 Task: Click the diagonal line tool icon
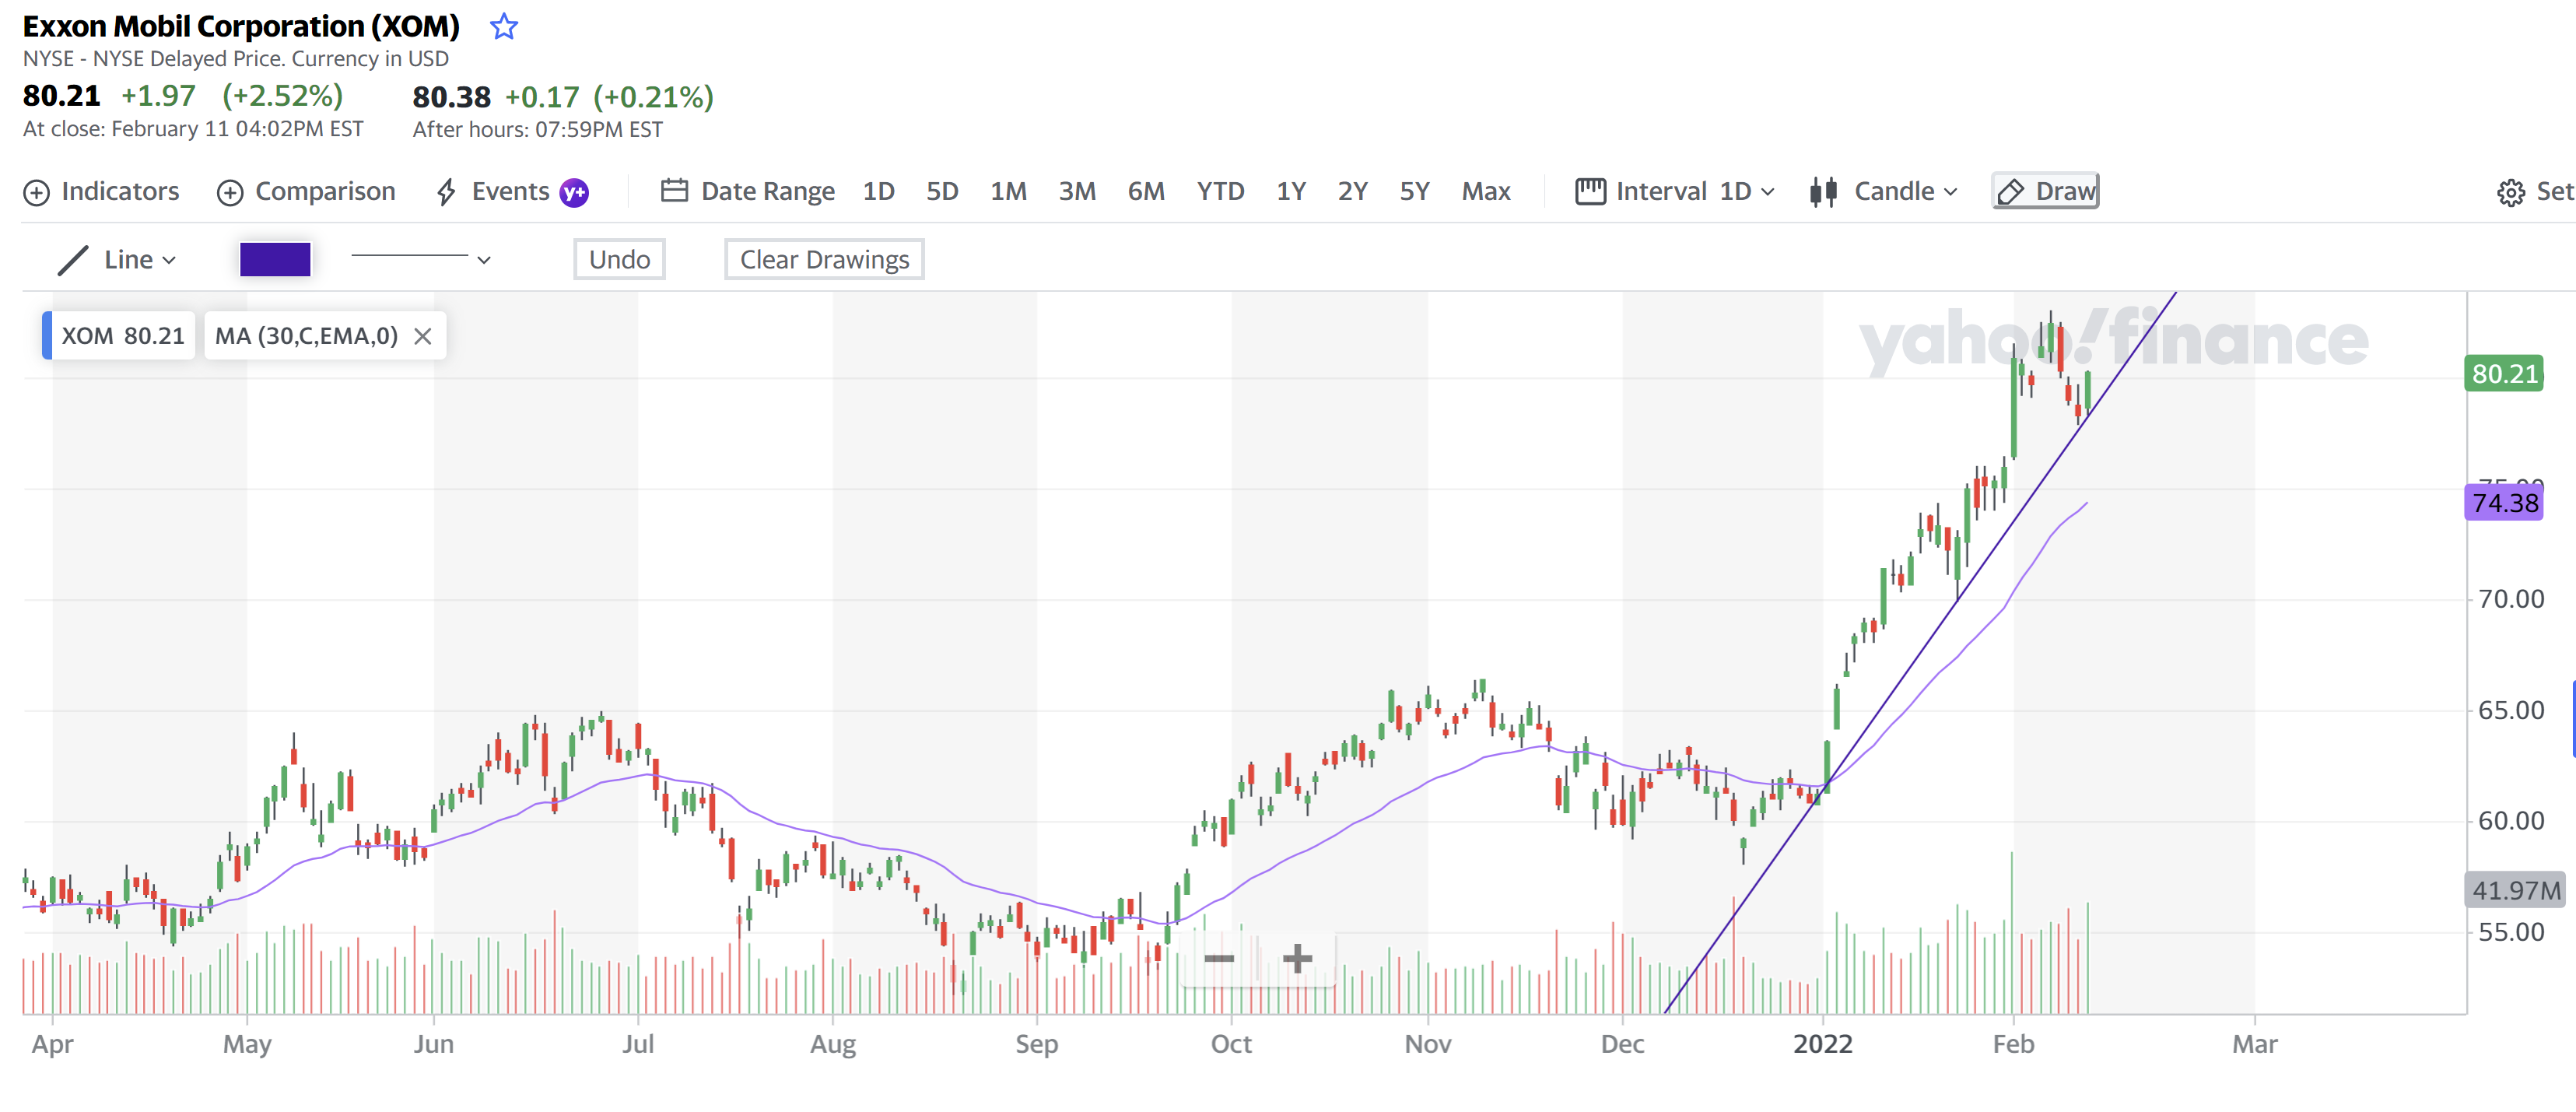click(x=73, y=260)
